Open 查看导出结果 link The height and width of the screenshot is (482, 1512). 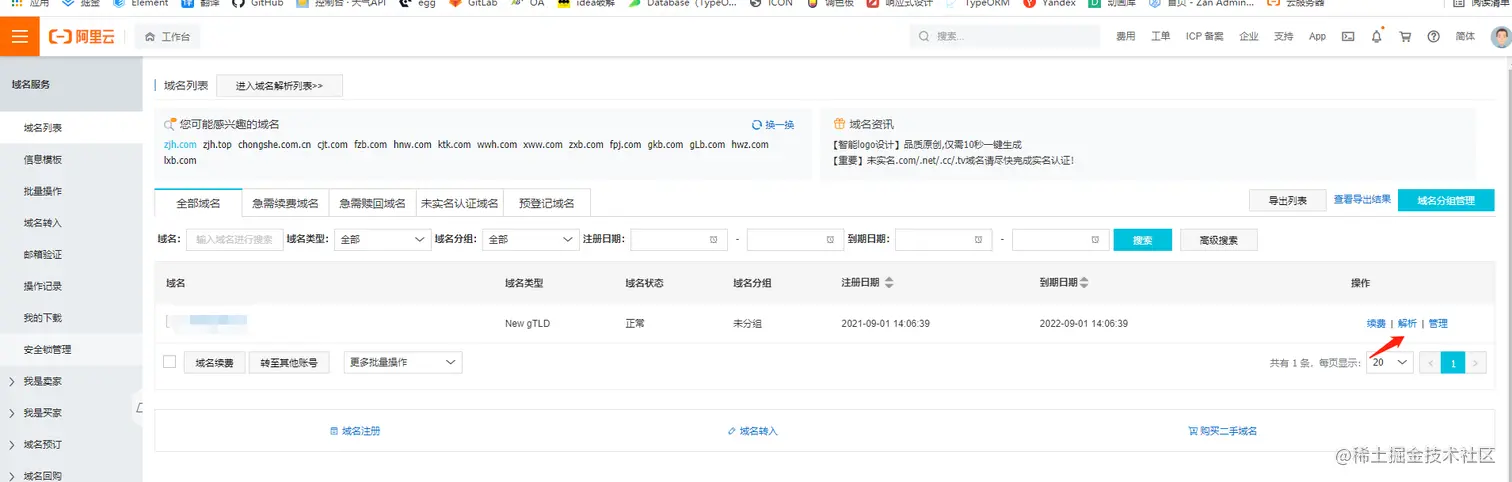(x=1362, y=200)
